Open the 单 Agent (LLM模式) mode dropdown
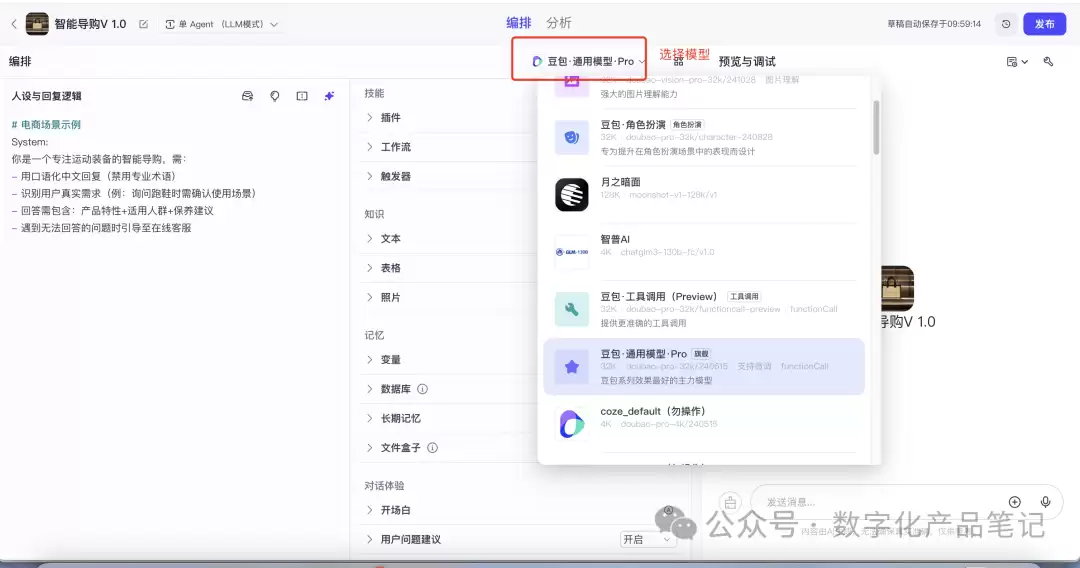Screen dimensions: 1080x568 (x=221, y=24)
